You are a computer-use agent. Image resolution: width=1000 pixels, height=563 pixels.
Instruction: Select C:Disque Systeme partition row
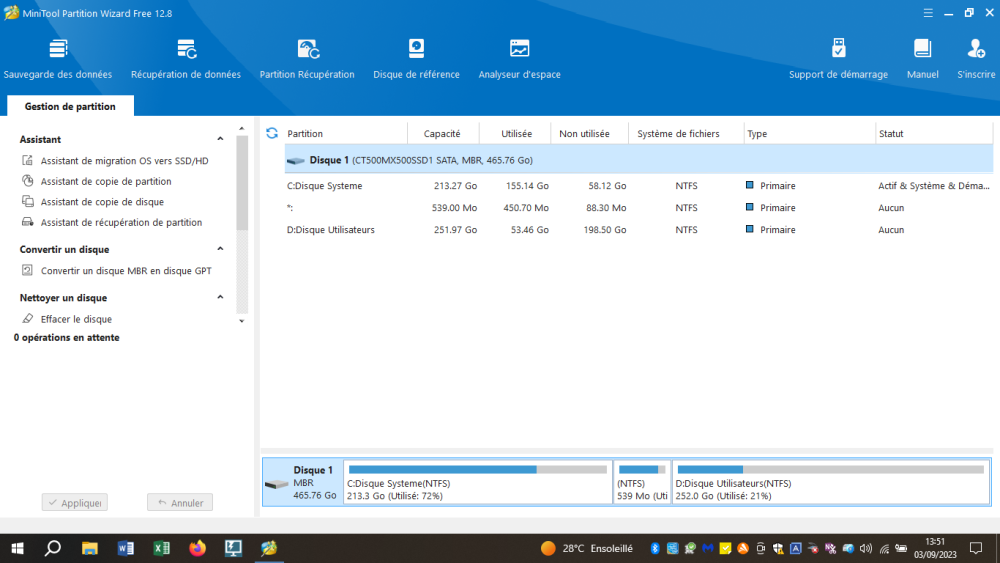click(x=638, y=186)
